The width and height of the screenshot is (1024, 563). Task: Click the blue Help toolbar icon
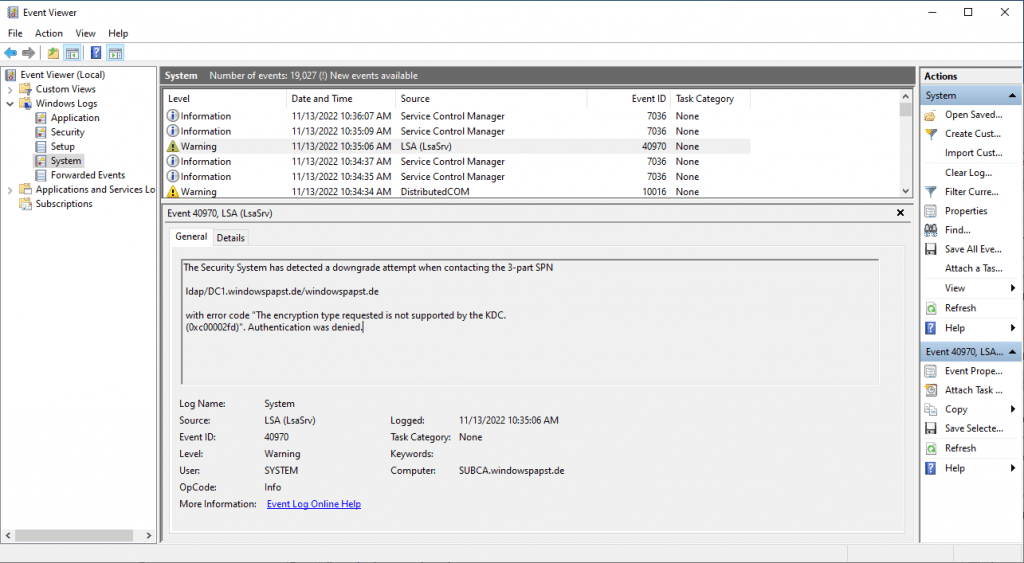click(x=96, y=53)
